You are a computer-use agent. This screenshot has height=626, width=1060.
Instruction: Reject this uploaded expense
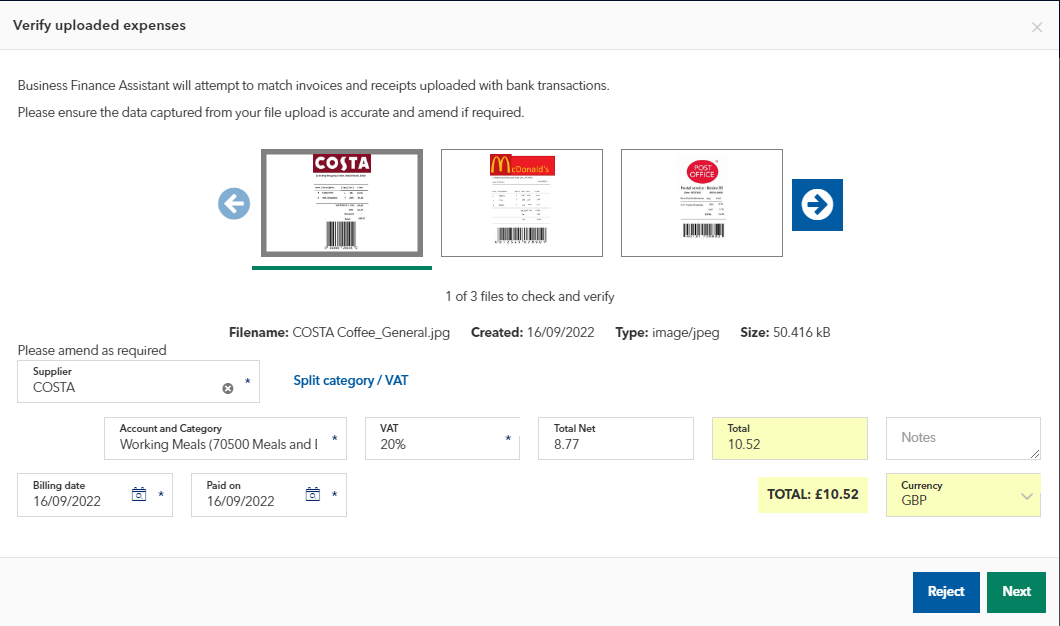point(946,592)
